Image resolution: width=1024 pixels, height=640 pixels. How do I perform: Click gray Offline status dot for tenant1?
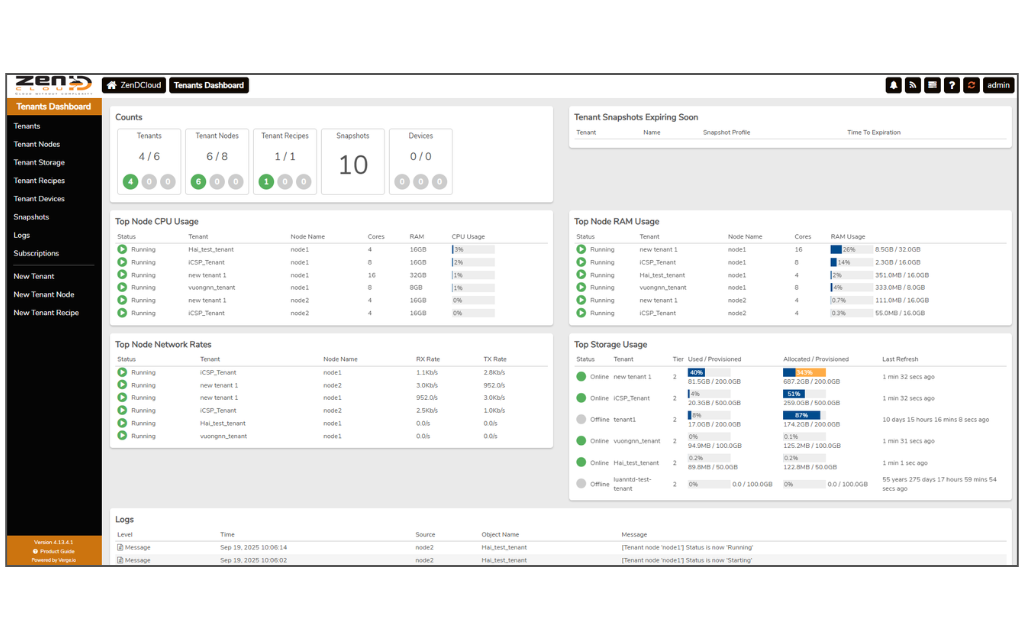[x=580, y=419]
